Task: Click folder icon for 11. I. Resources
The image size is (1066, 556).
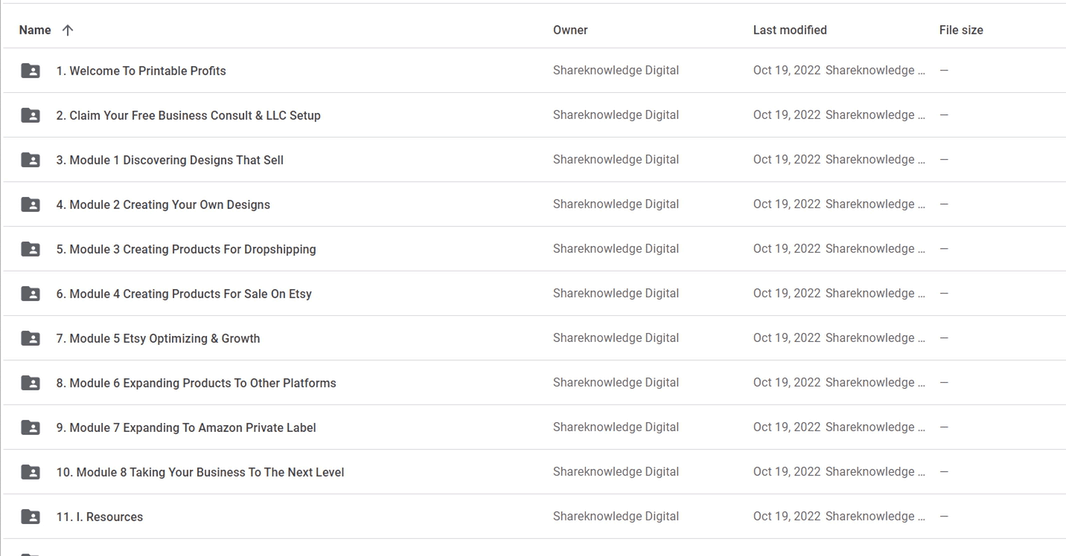Action: pos(31,517)
